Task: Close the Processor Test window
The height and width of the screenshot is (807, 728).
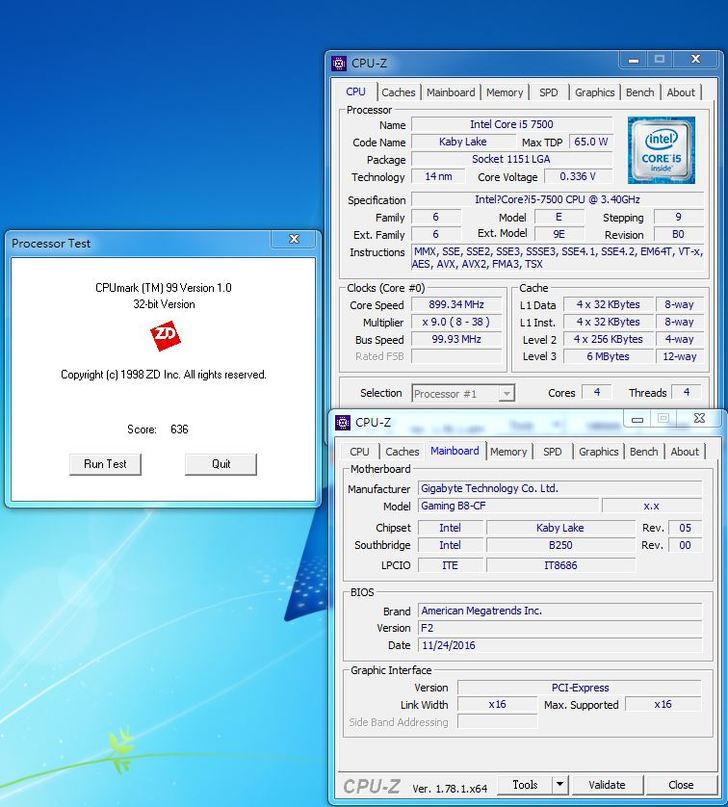Action: click(294, 240)
